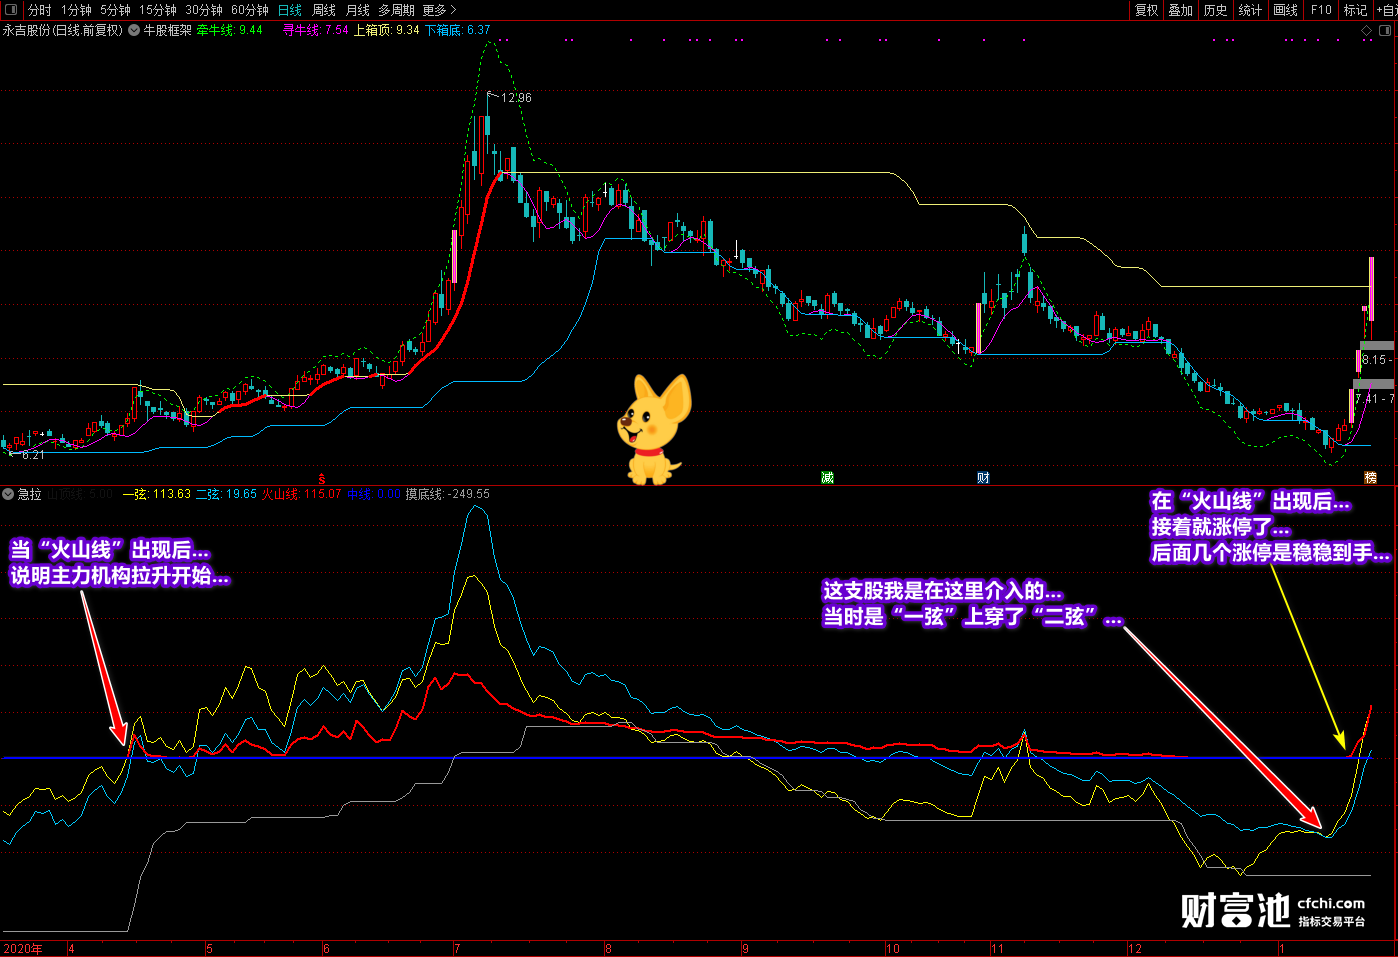The image size is (1398, 957).
Task: Select the 1分钟 period
Action: pyautogui.click(x=76, y=10)
